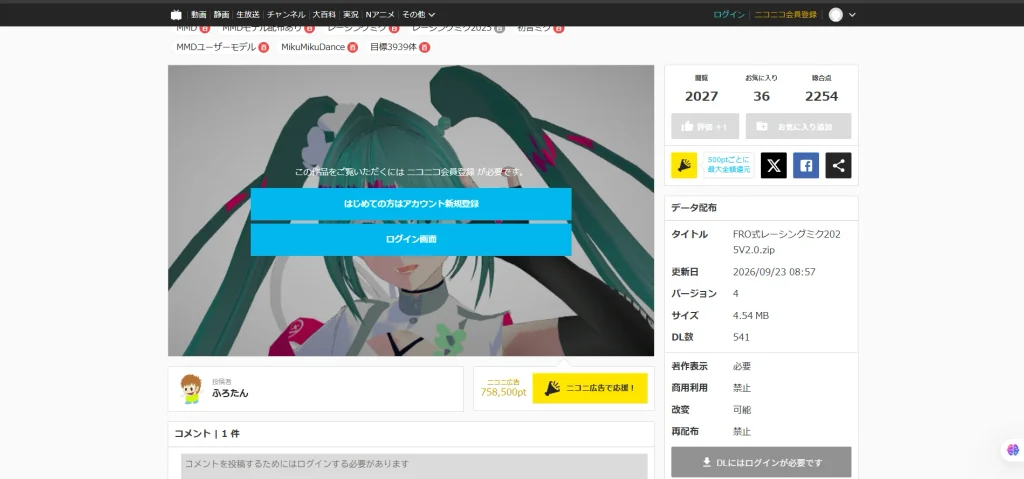Click the DL数 value 541
This screenshot has width=1024, height=479.
click(x=741, y=337)
